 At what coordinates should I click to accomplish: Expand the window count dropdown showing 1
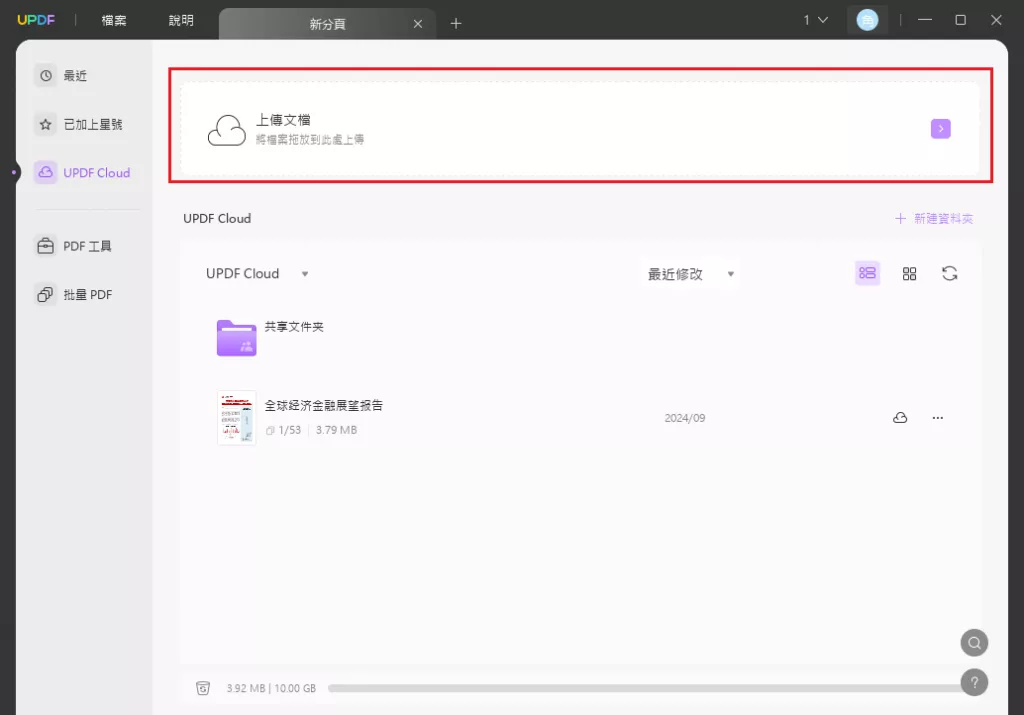[x=815, y=20]
